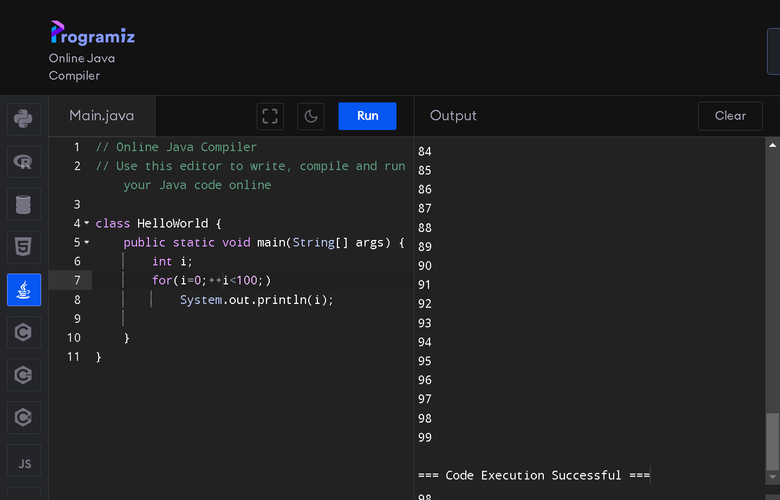Collapse the HelloWorld class fold arrow
780x500 pixels.
point(87,223)
